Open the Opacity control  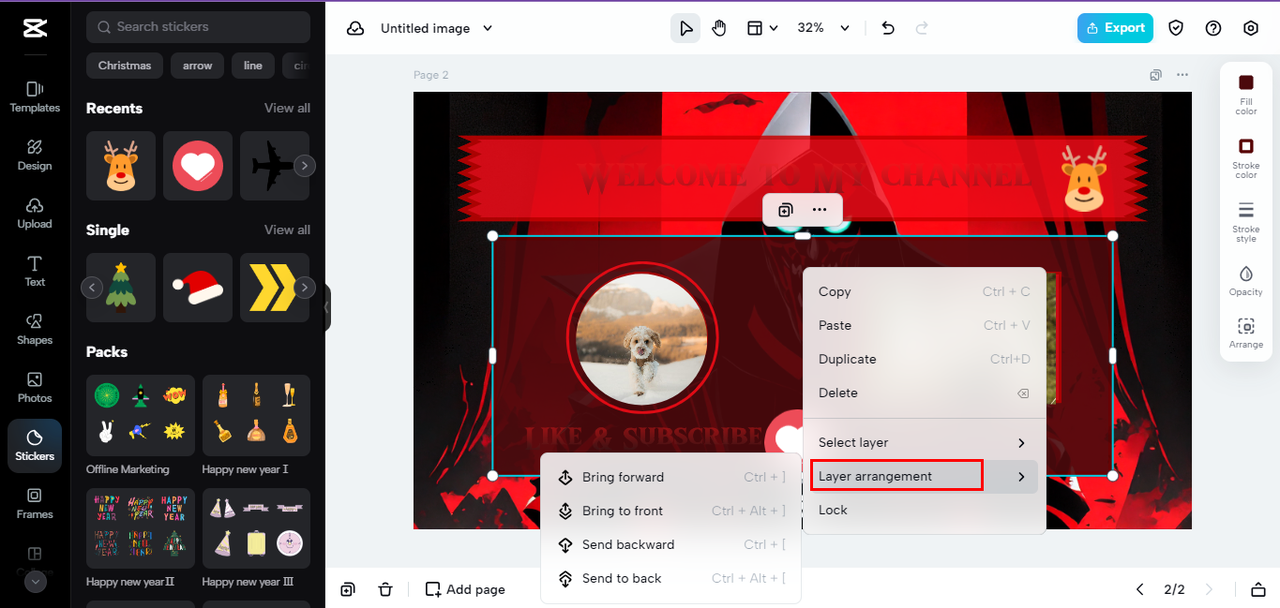1246,280
